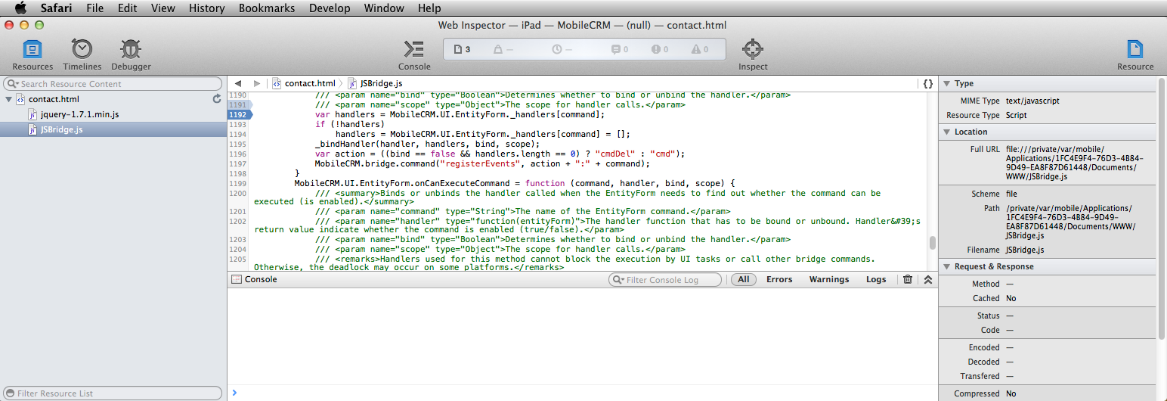Reload the contact.html resource

click(x=217, y=100)
